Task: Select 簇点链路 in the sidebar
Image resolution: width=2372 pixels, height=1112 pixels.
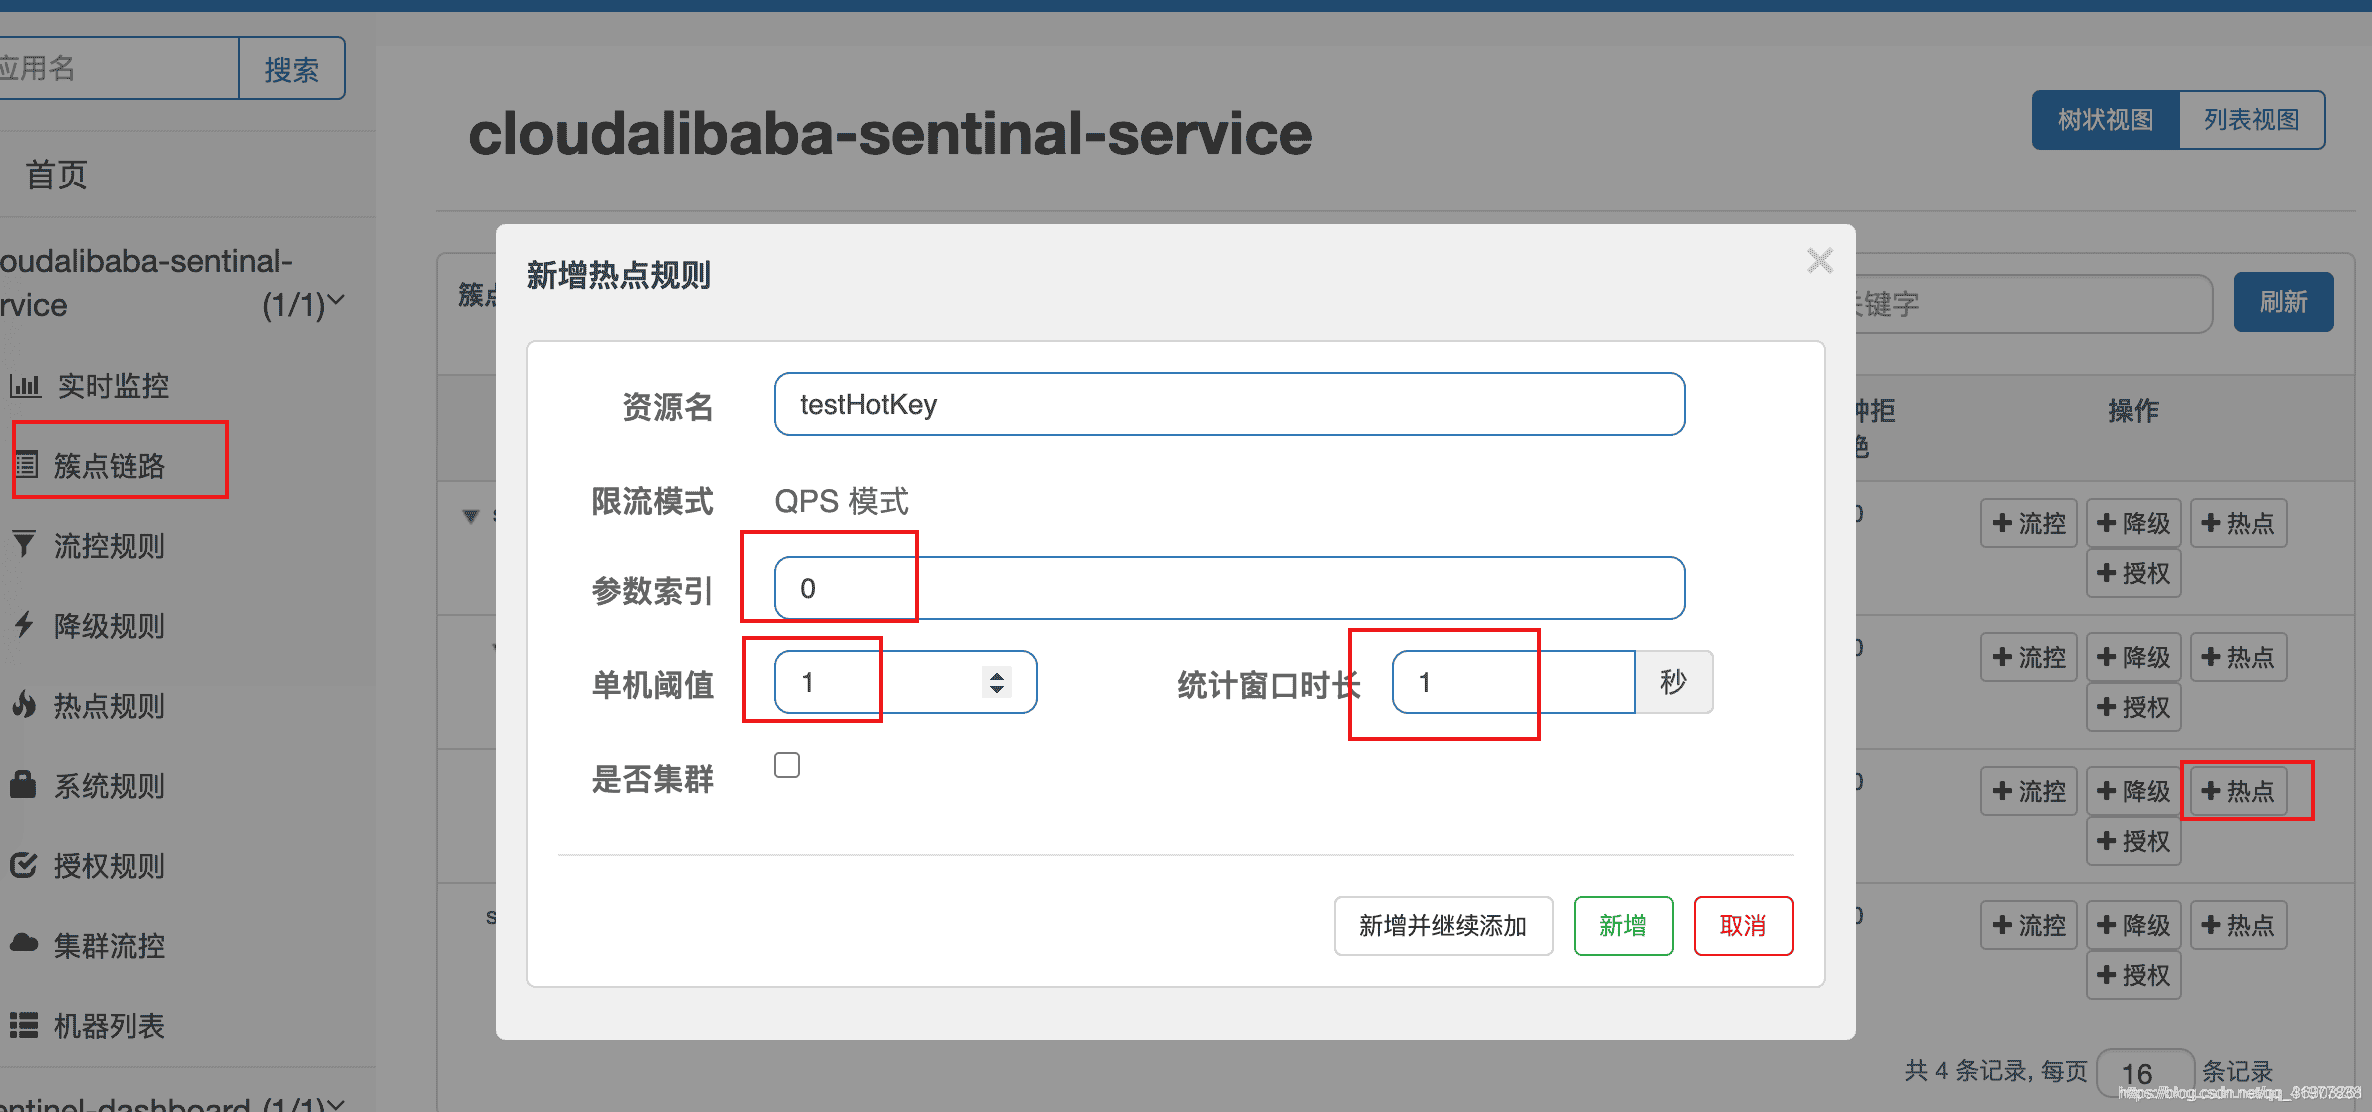Action: click(113, 466)
